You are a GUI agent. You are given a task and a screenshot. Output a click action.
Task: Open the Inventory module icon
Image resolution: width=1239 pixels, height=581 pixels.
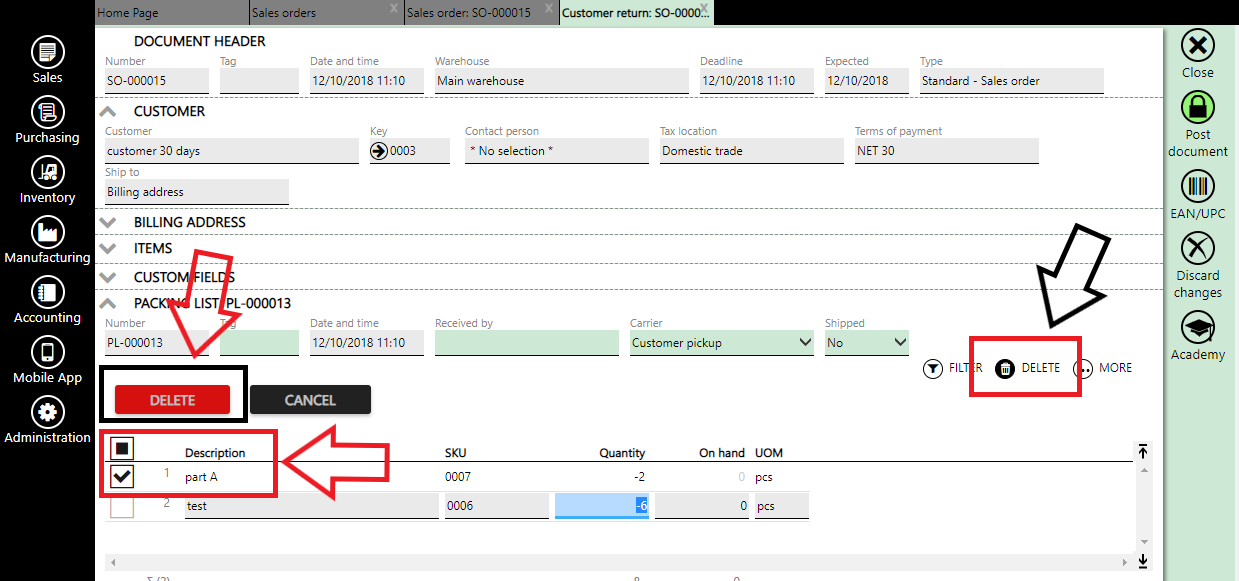coord(48,172)
